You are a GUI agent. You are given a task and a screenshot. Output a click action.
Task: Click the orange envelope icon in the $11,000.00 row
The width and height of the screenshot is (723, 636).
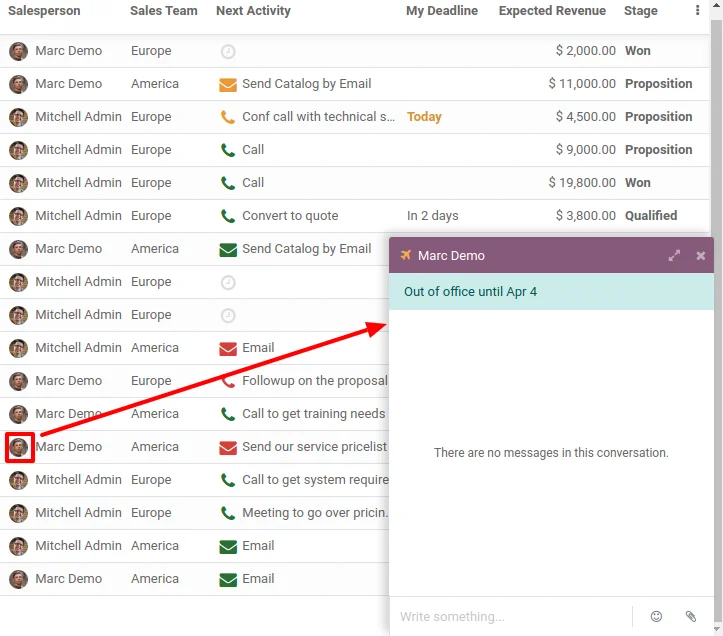click(x=228, y=84)
